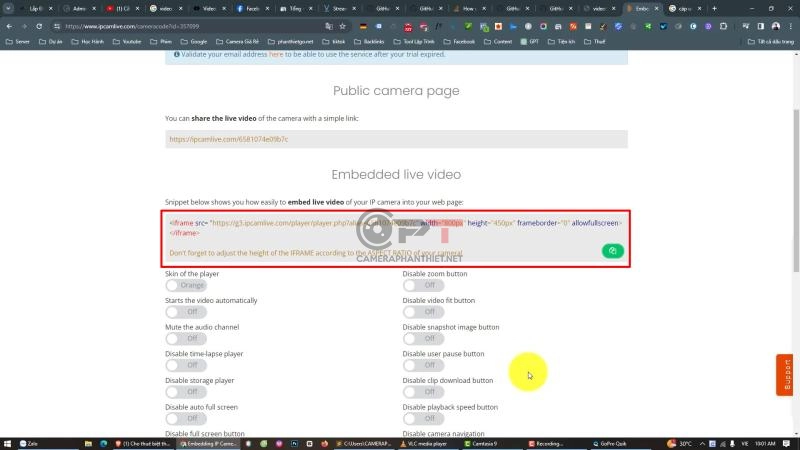Open the public camera page share link
The image size is (800, 450).
click(229, 139)
